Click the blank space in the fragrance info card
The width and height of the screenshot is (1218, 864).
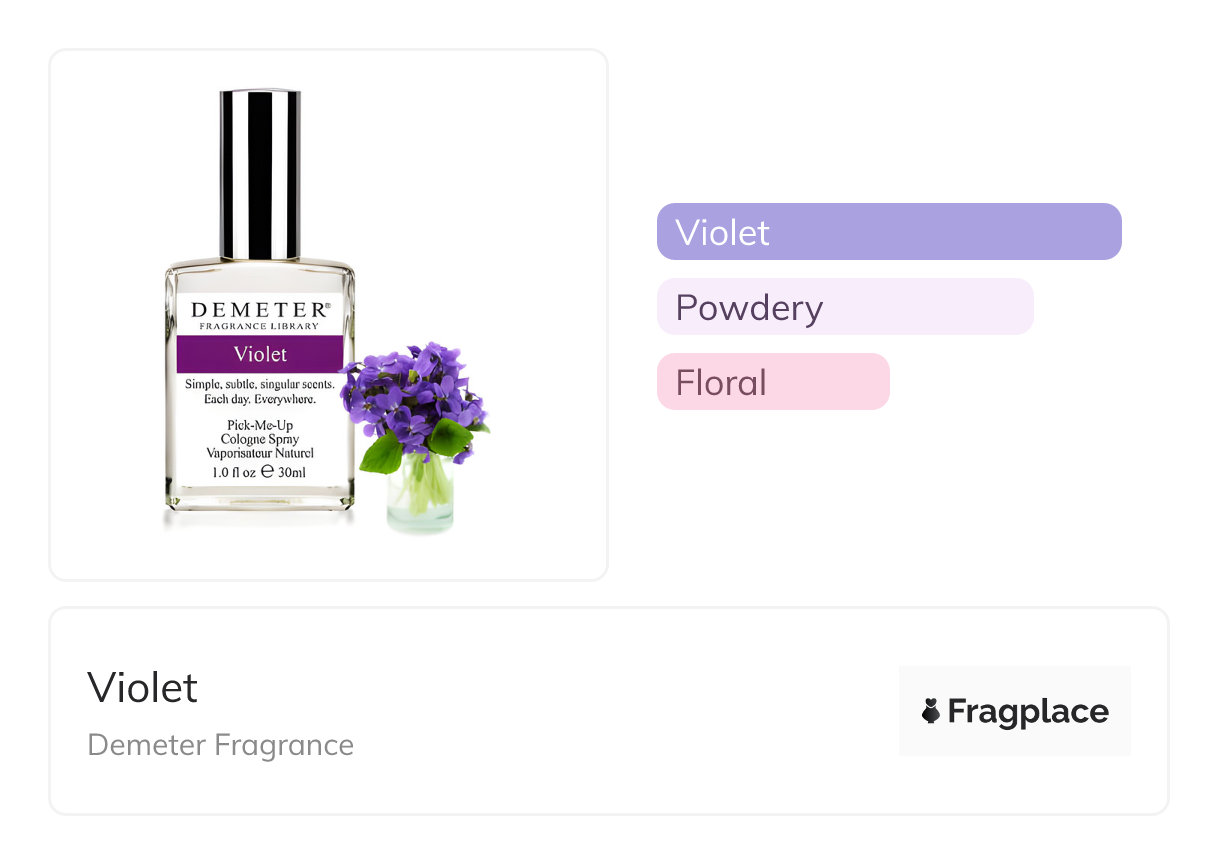(x=620, y=711)
